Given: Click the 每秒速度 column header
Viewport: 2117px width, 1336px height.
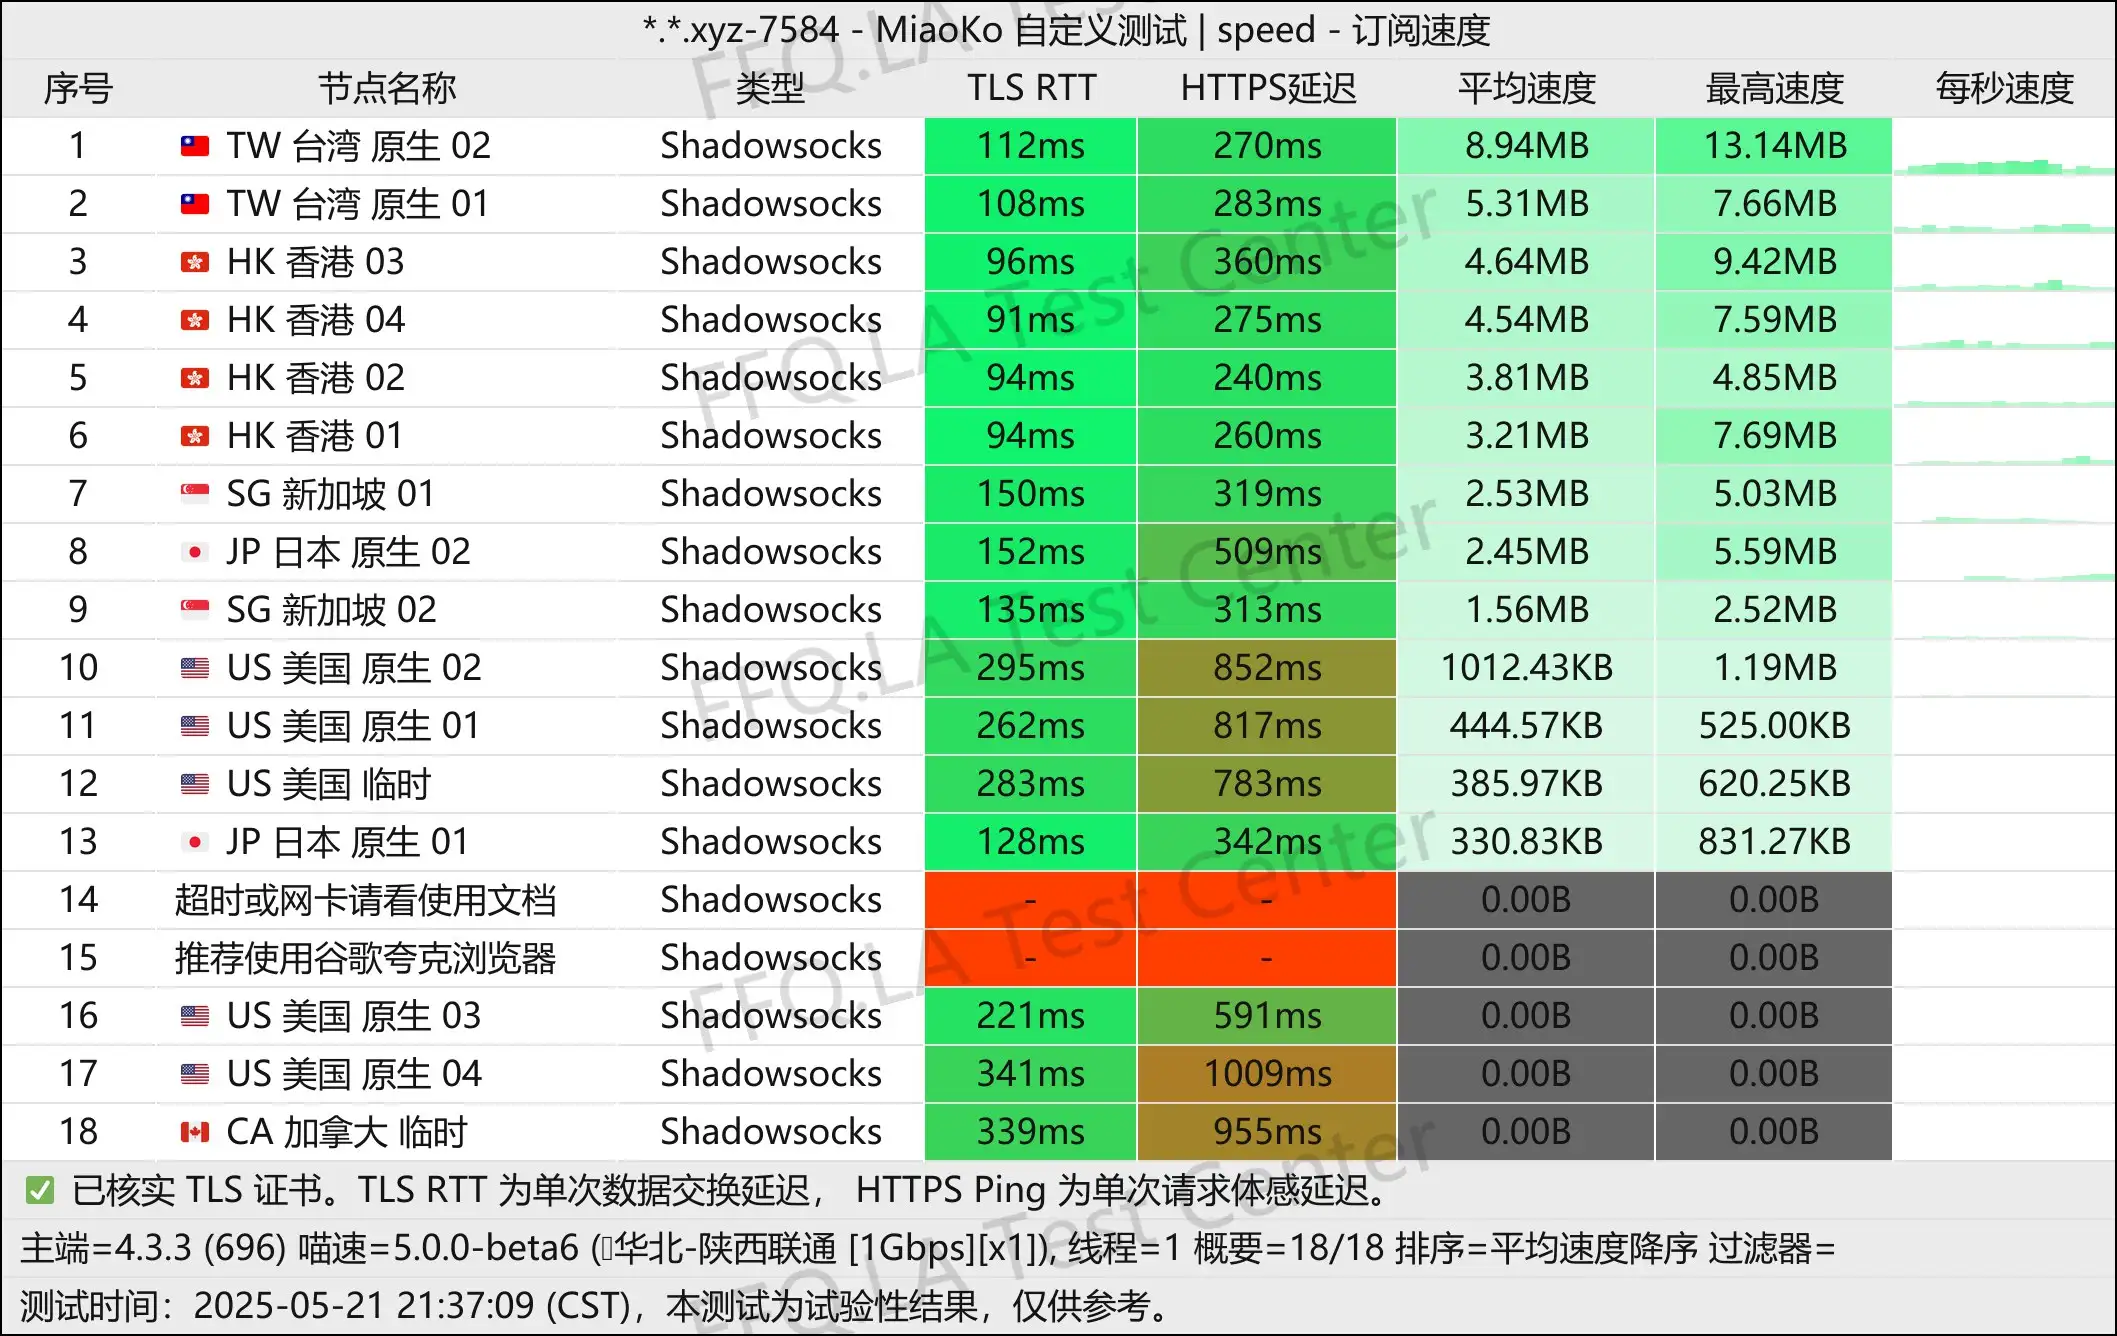Looking at the screenshot, I should click(2004, 88).
